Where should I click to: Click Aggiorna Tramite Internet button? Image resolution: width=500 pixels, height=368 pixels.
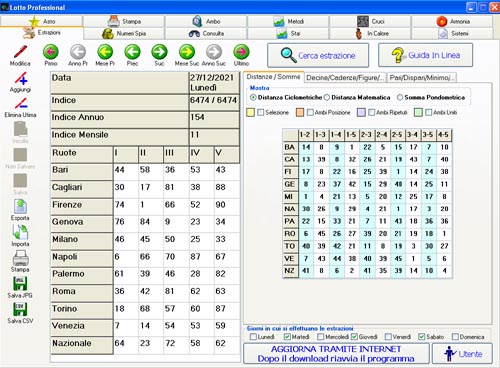(336, 354)
